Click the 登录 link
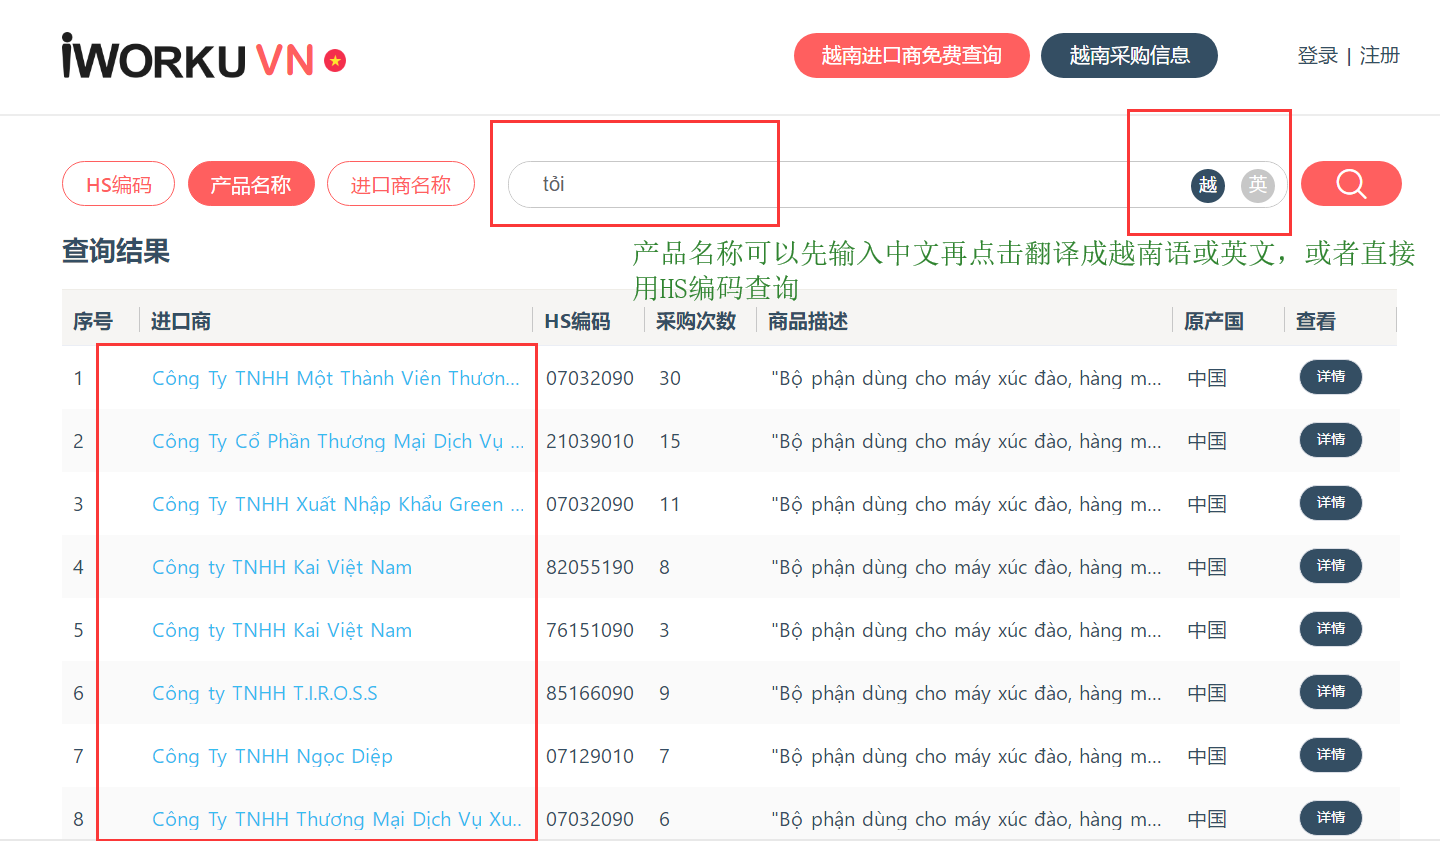Screen dimensions: 1440x841 (1317, 56)
